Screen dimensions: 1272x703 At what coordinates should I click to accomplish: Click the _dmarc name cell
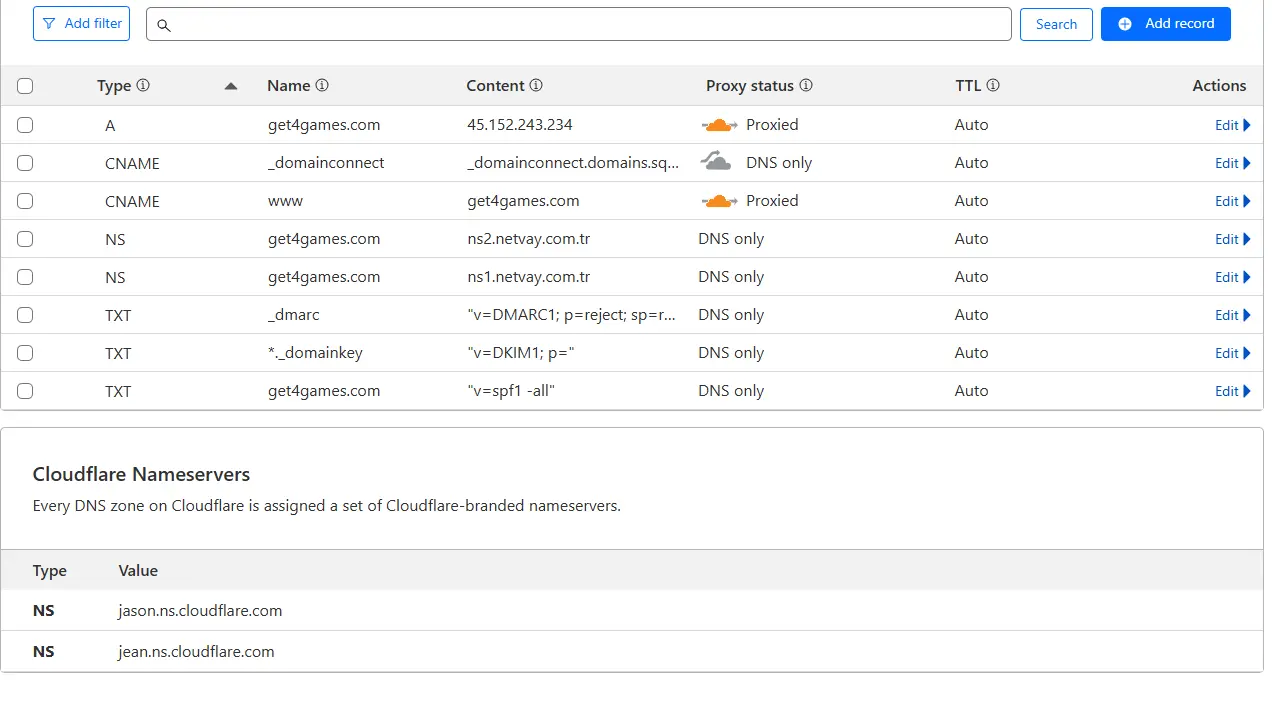(294, 315)
